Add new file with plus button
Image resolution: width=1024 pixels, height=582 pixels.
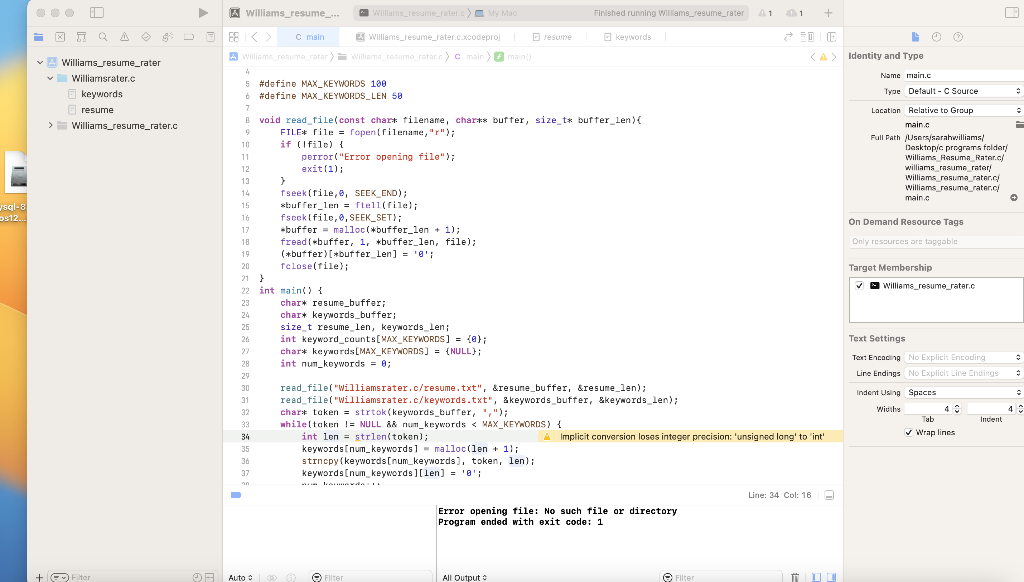point(39,577)
